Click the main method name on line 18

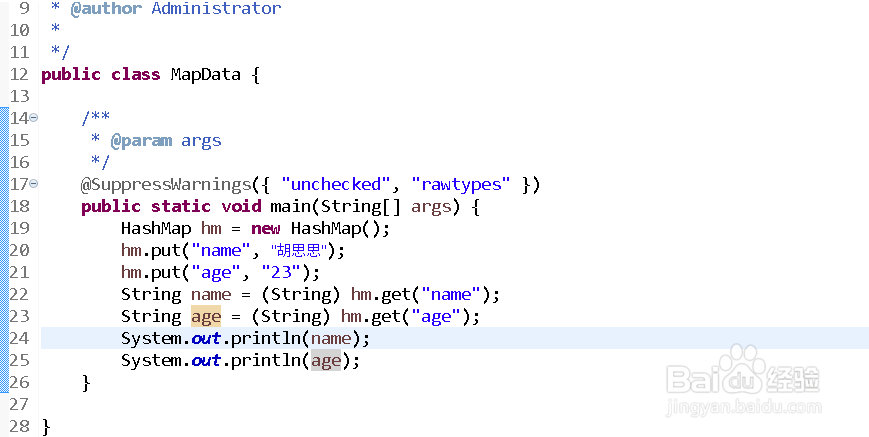(x=291, y=207)
